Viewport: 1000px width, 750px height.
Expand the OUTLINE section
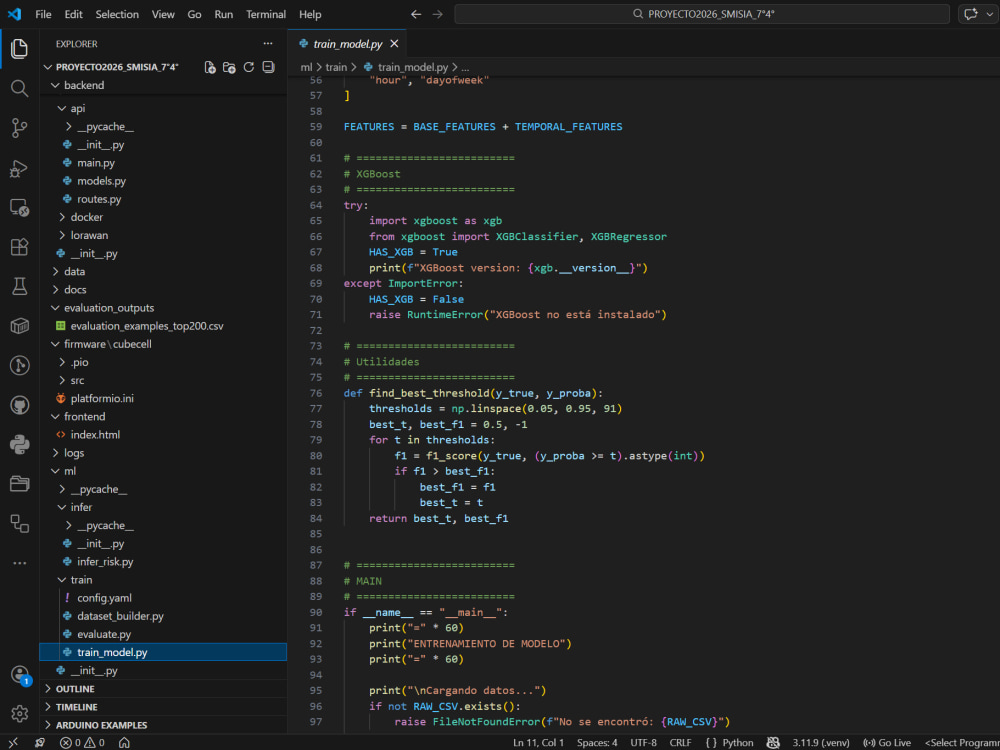click(x=163, y=689)
